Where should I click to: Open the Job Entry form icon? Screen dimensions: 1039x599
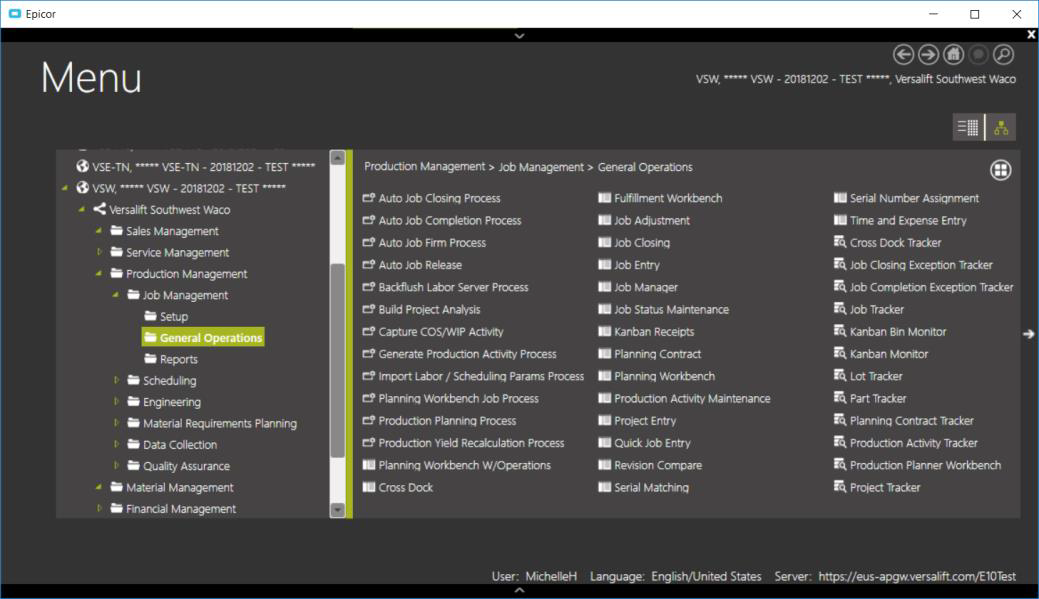pos(604,264)
